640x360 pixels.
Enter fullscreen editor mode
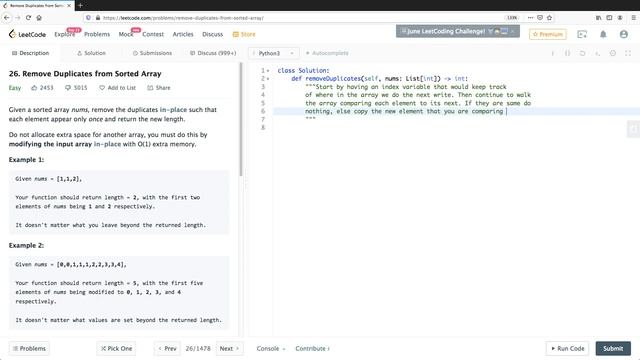pyautogui.click(x=628, y=53)
